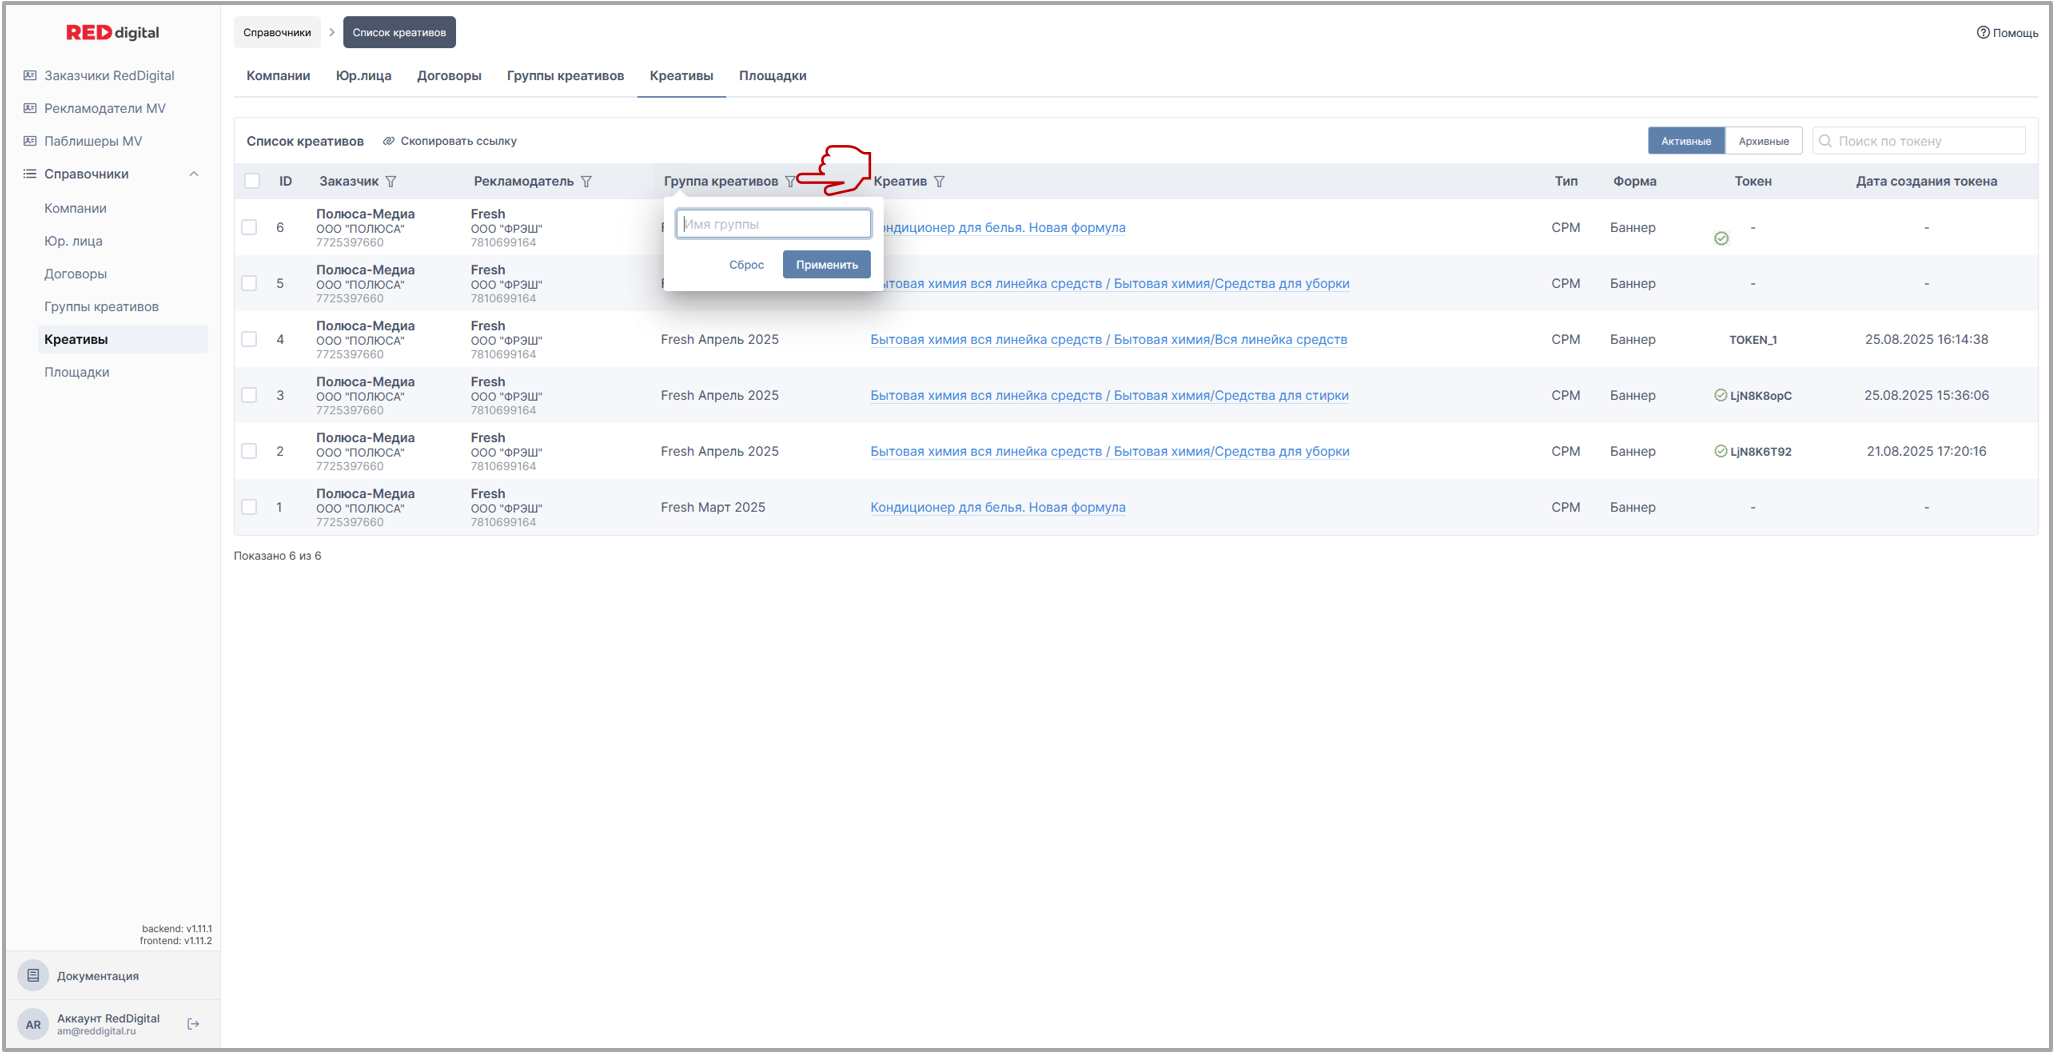This screenshot has height=1053, width=2056.
Task: Click the filter icon next to Заказчик
Action: point(391,182)
